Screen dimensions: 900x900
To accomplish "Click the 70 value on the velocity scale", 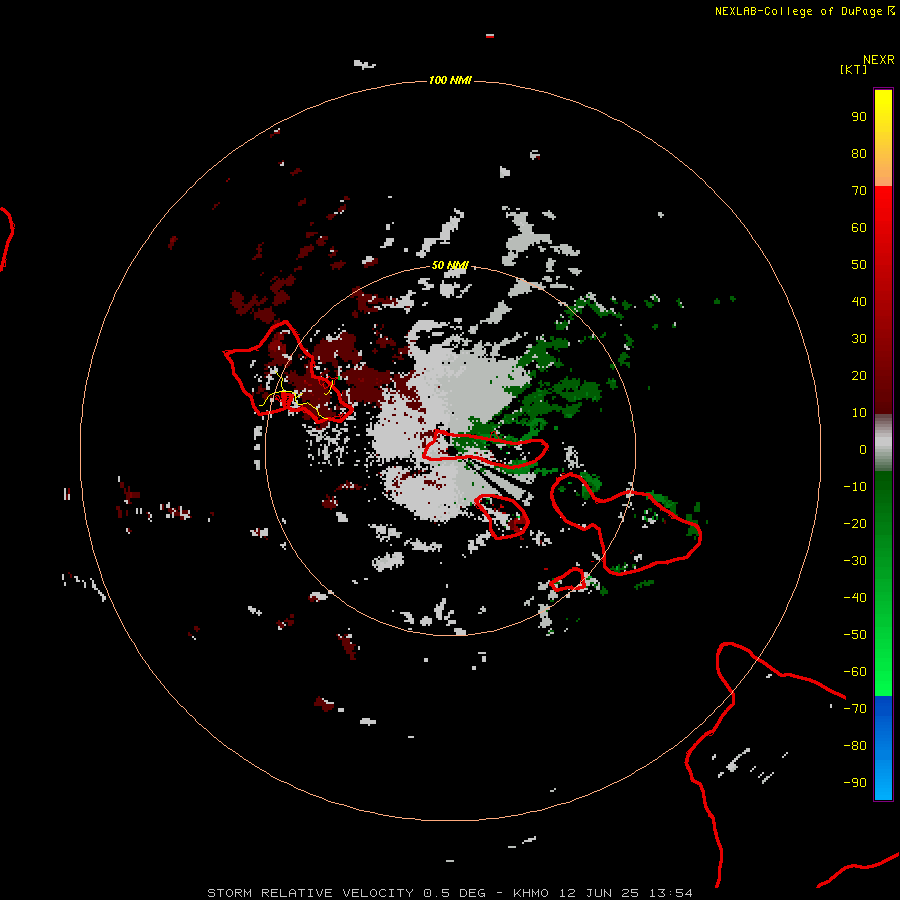I will click(x=859, y=191).
